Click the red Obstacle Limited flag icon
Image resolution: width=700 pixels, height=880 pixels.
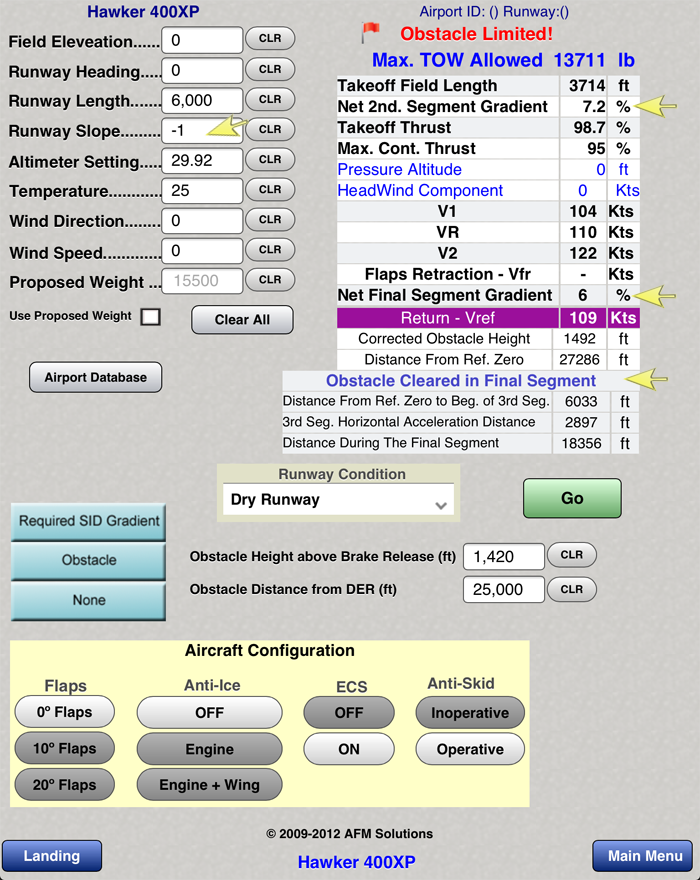pyautogui.click(x=370, y=33)
